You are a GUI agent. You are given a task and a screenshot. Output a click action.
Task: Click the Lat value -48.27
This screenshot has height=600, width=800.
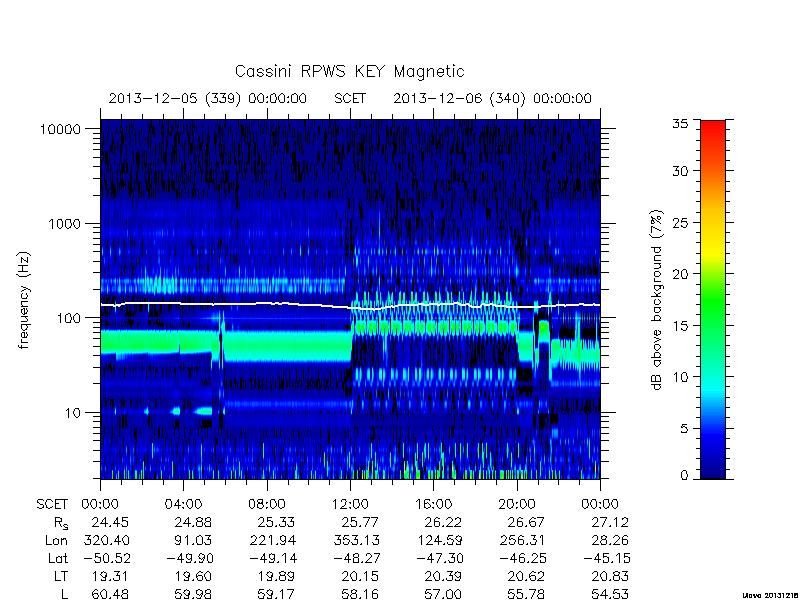356,558
